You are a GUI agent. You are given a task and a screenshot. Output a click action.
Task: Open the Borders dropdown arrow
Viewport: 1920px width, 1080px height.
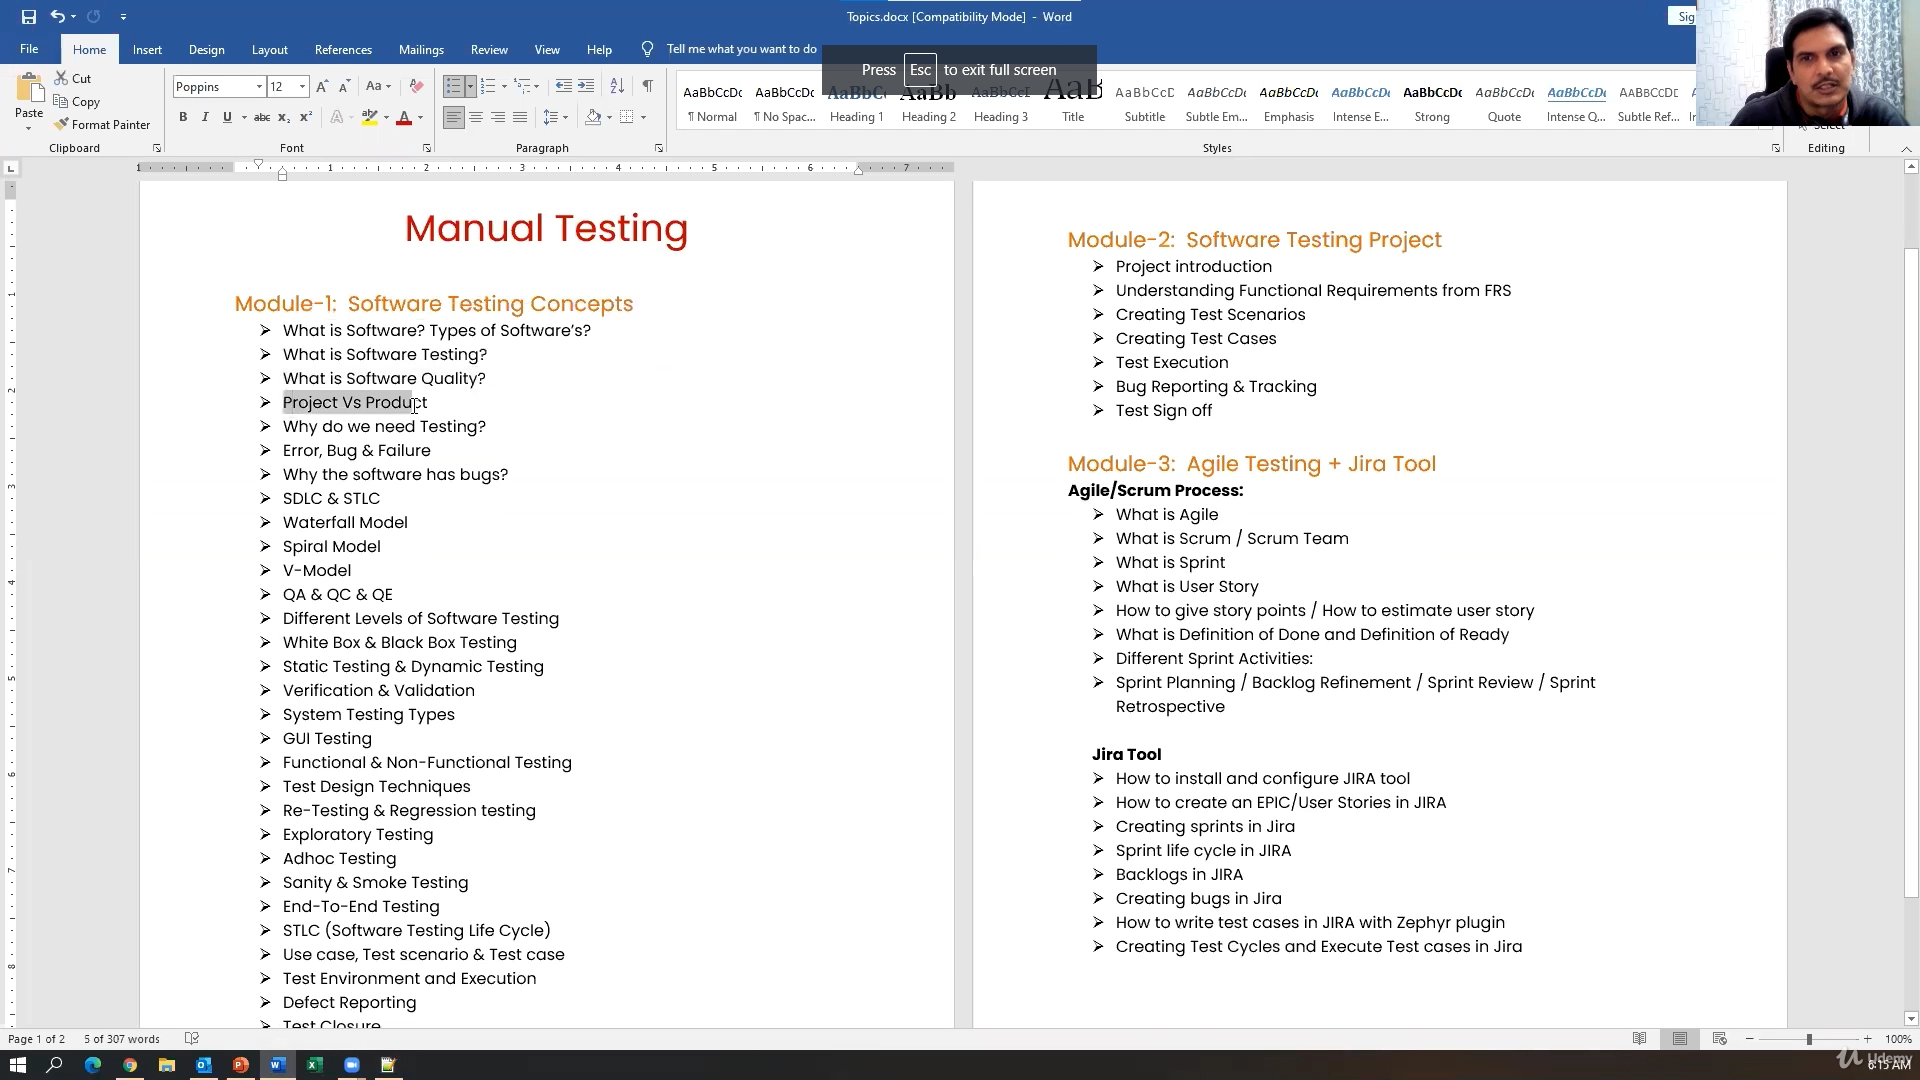[x=643, y=118]
